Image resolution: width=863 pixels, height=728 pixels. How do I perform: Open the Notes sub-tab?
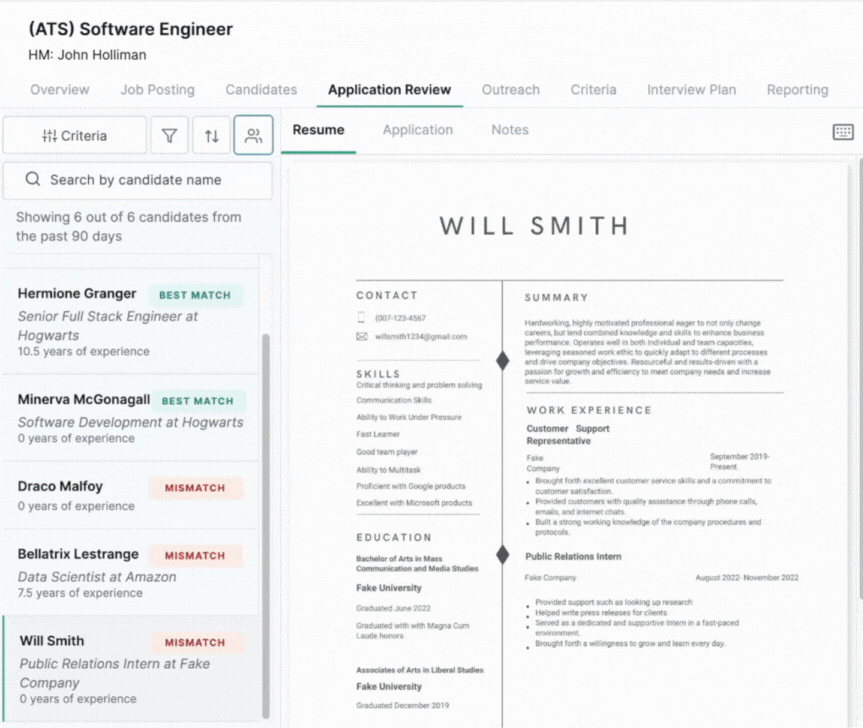click(509, 130)
